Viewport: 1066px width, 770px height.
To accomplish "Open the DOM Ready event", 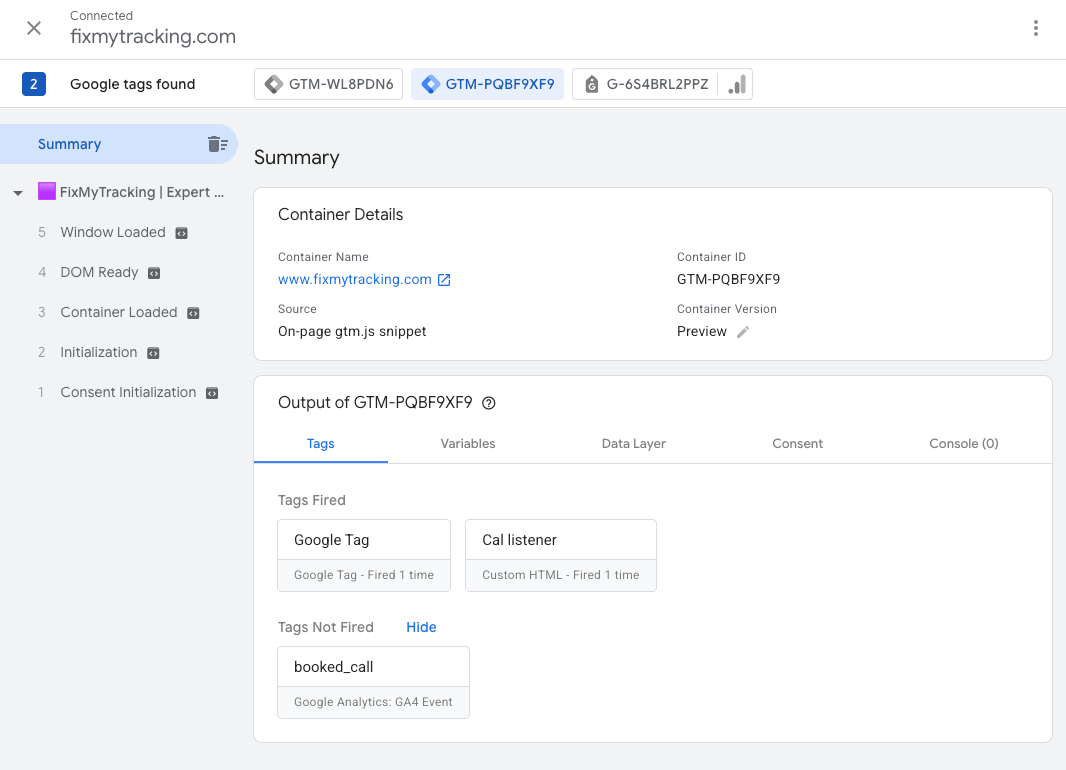I will click(x=99, y=273).
